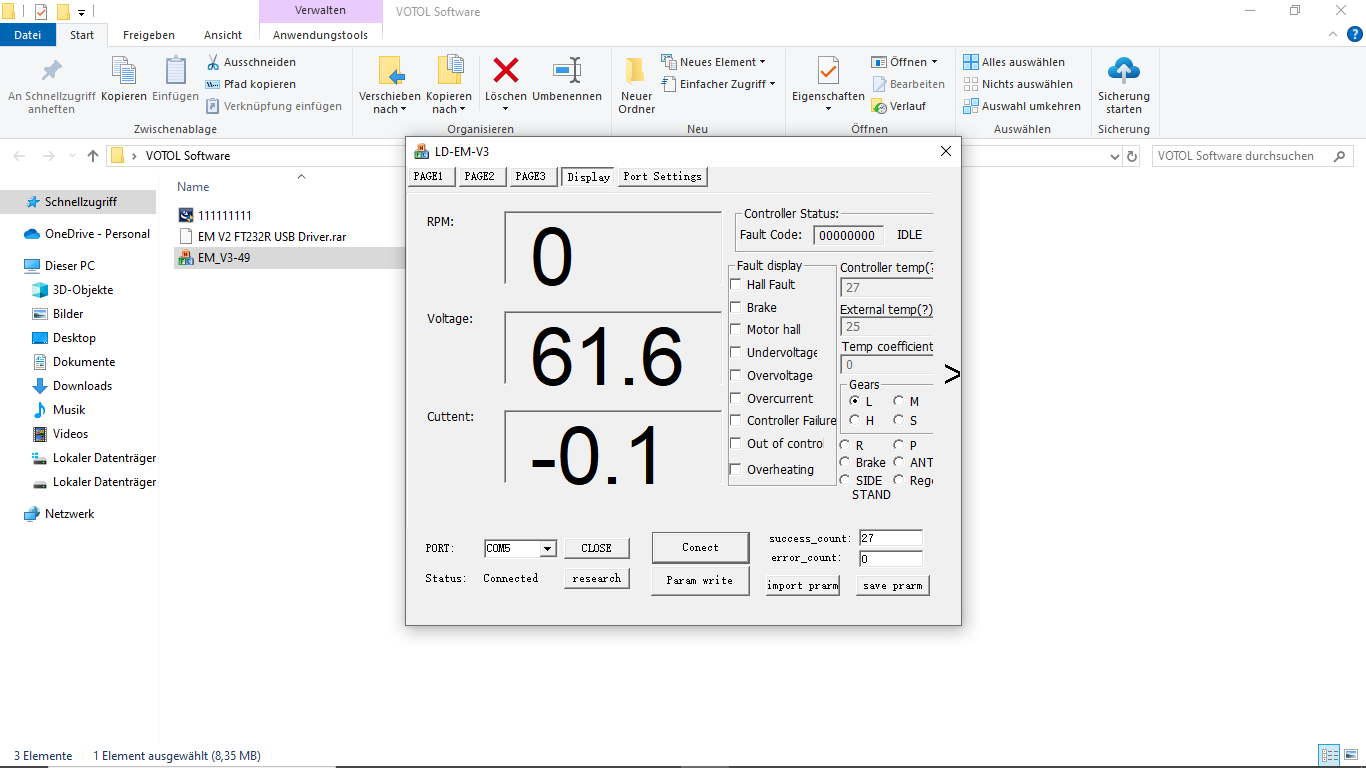Click the Kopieren icon in clipboard group
This screenshot has width=1366, height=768.
pyautogui.click(x=124, y=71)
